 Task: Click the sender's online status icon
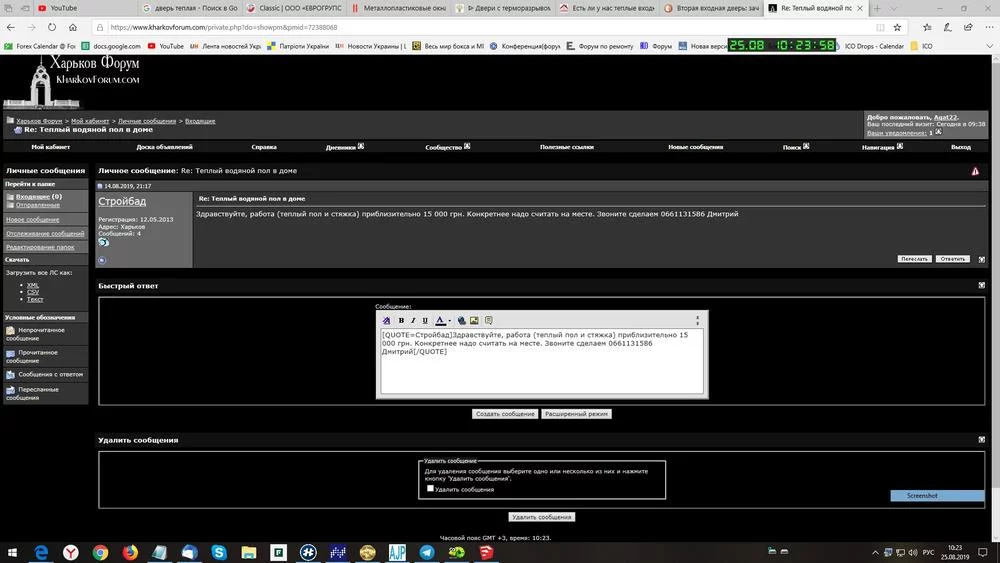tap(102, 260)
